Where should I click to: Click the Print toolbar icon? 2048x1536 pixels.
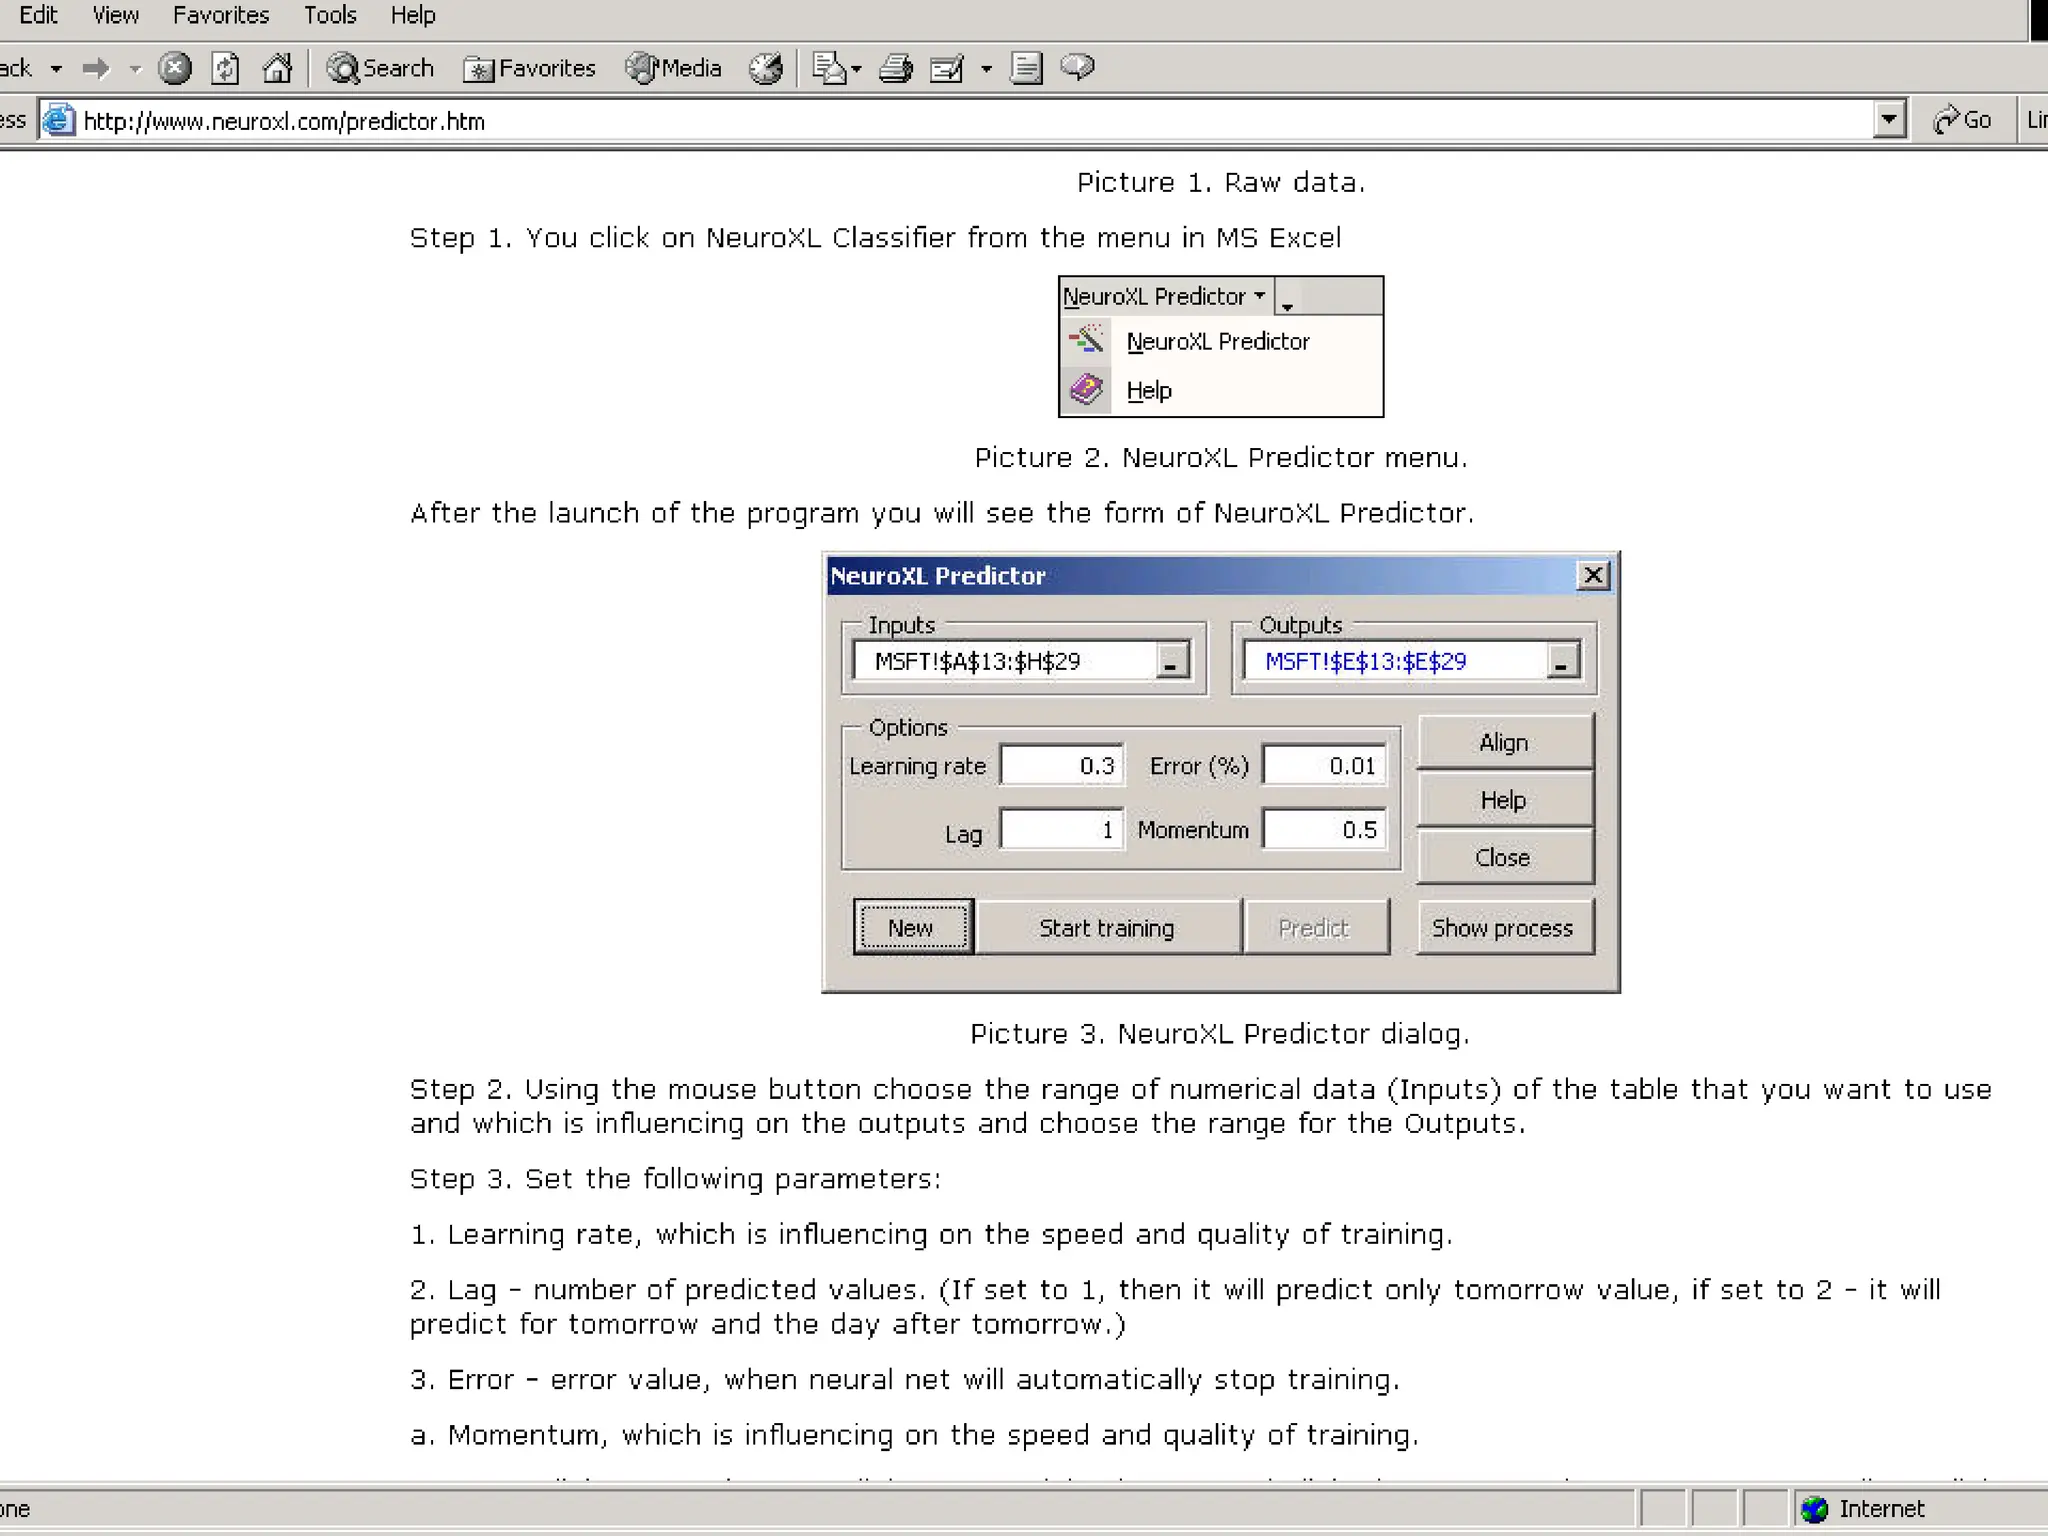pos(895,68)
